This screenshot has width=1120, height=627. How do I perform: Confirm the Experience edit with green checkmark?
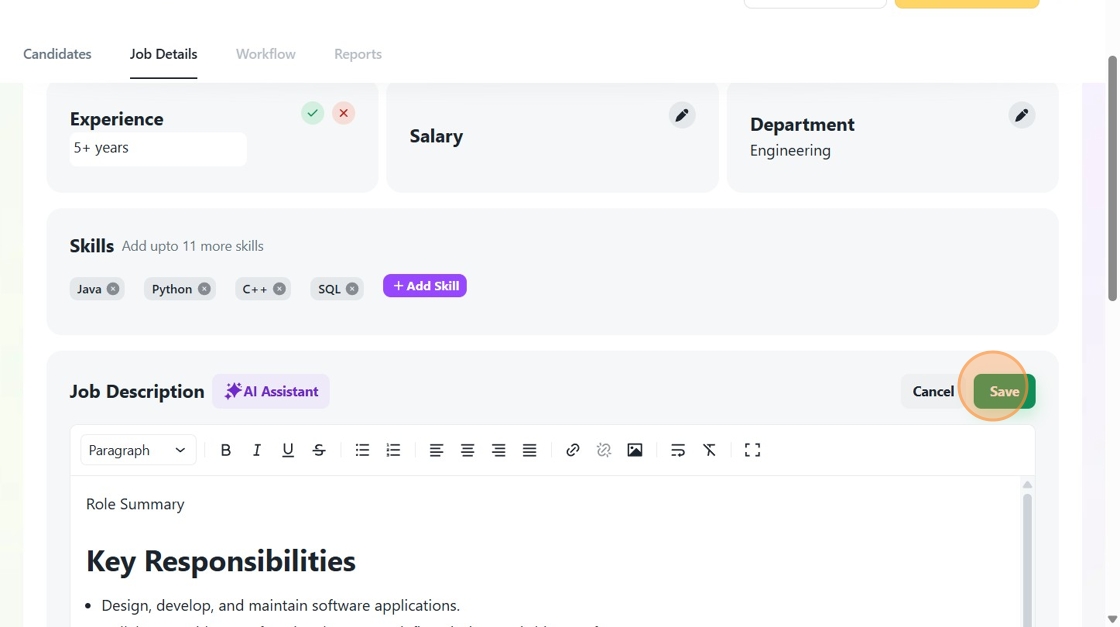(312, 113)
